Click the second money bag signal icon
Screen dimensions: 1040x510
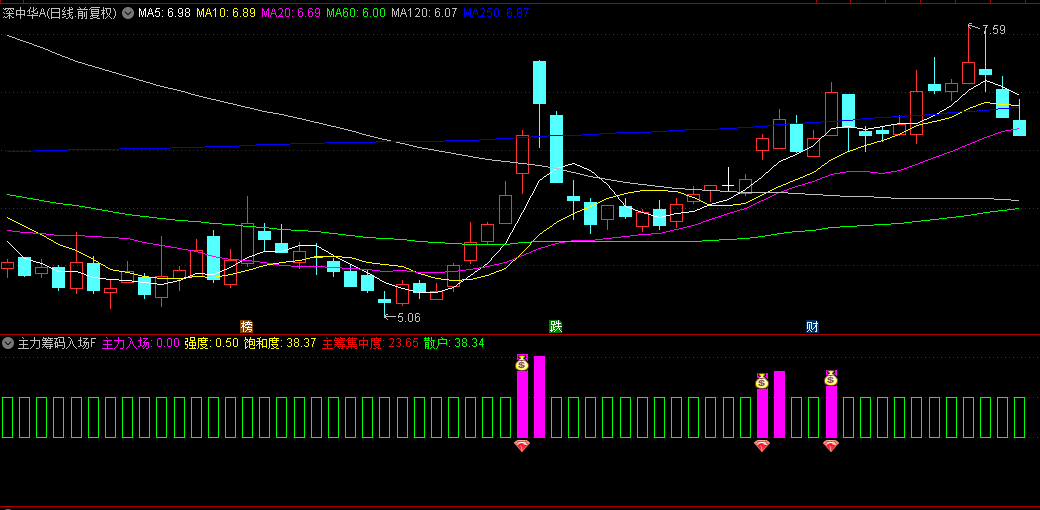[x=761, y=381]
